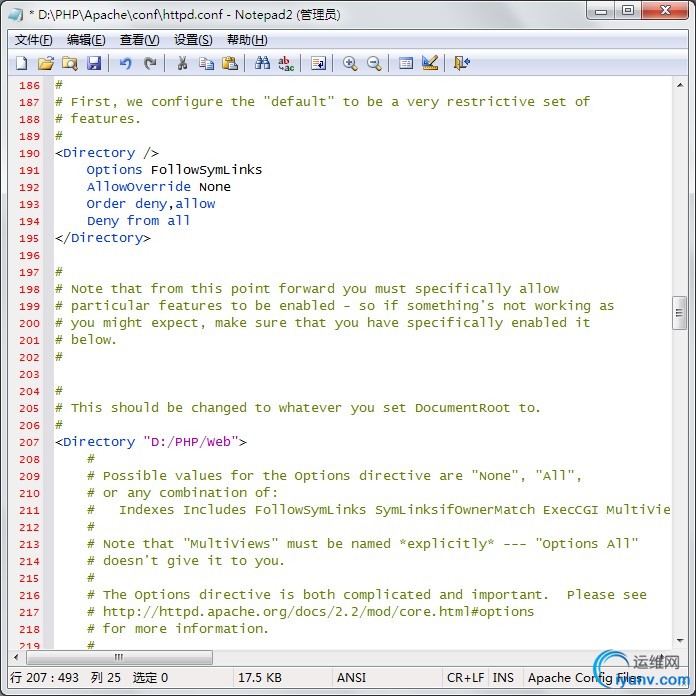Screen dimensions: 696x696
Task: Click "# doesn't give it to you." comment
Action: click(x=186, y=561)
